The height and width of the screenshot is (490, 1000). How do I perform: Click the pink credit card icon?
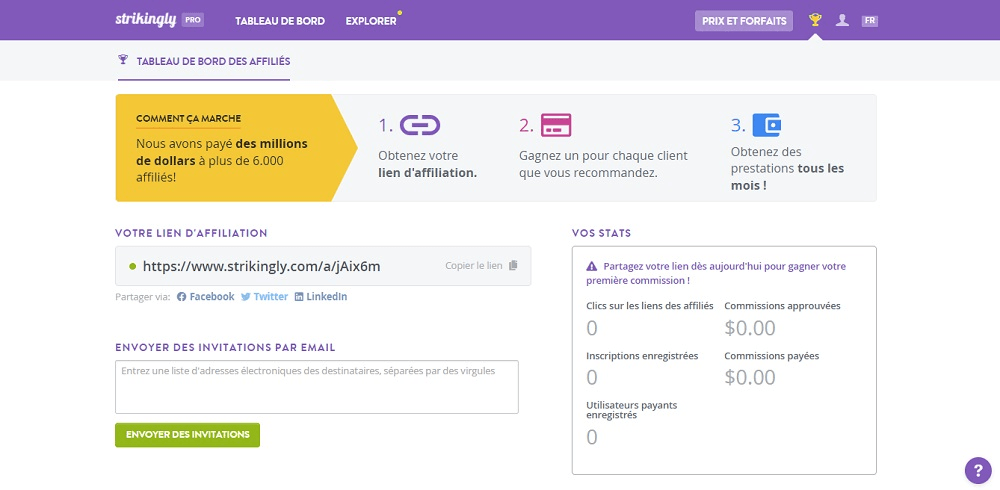pyautogui.click(x=556, y=125)
